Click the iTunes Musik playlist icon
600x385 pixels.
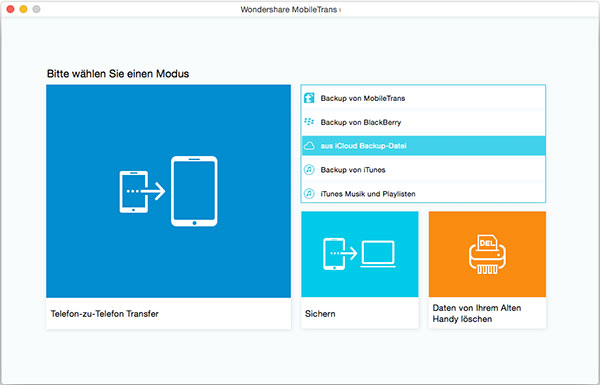(x=309, y=194)
